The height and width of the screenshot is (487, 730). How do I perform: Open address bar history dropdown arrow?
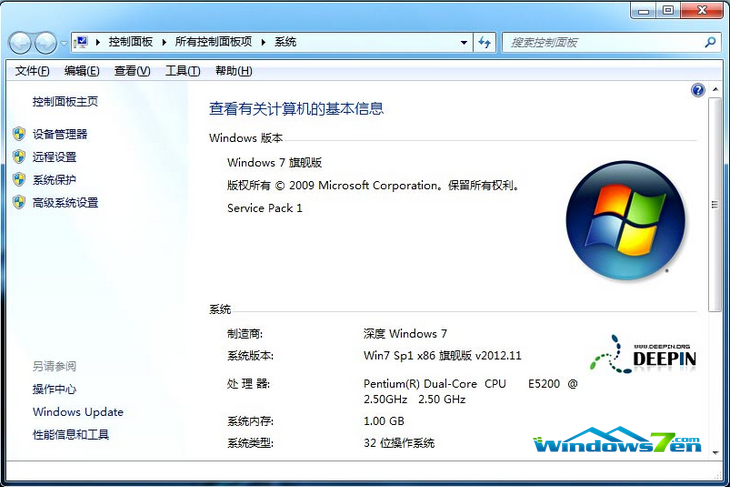464,42
